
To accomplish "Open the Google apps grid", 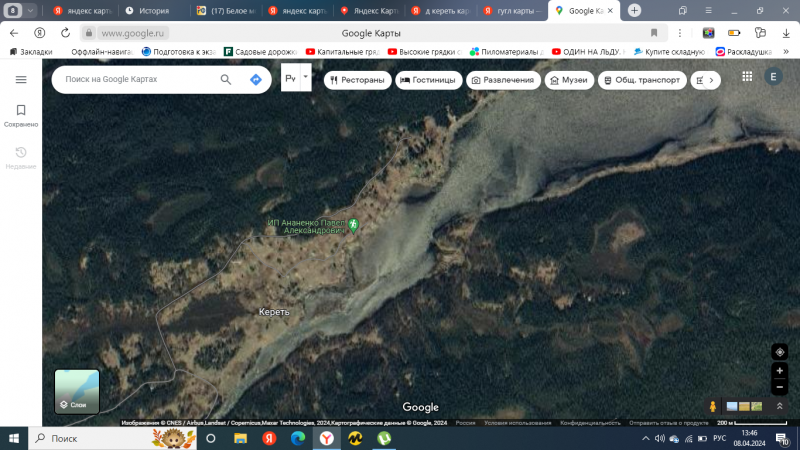I will point(747,77).
